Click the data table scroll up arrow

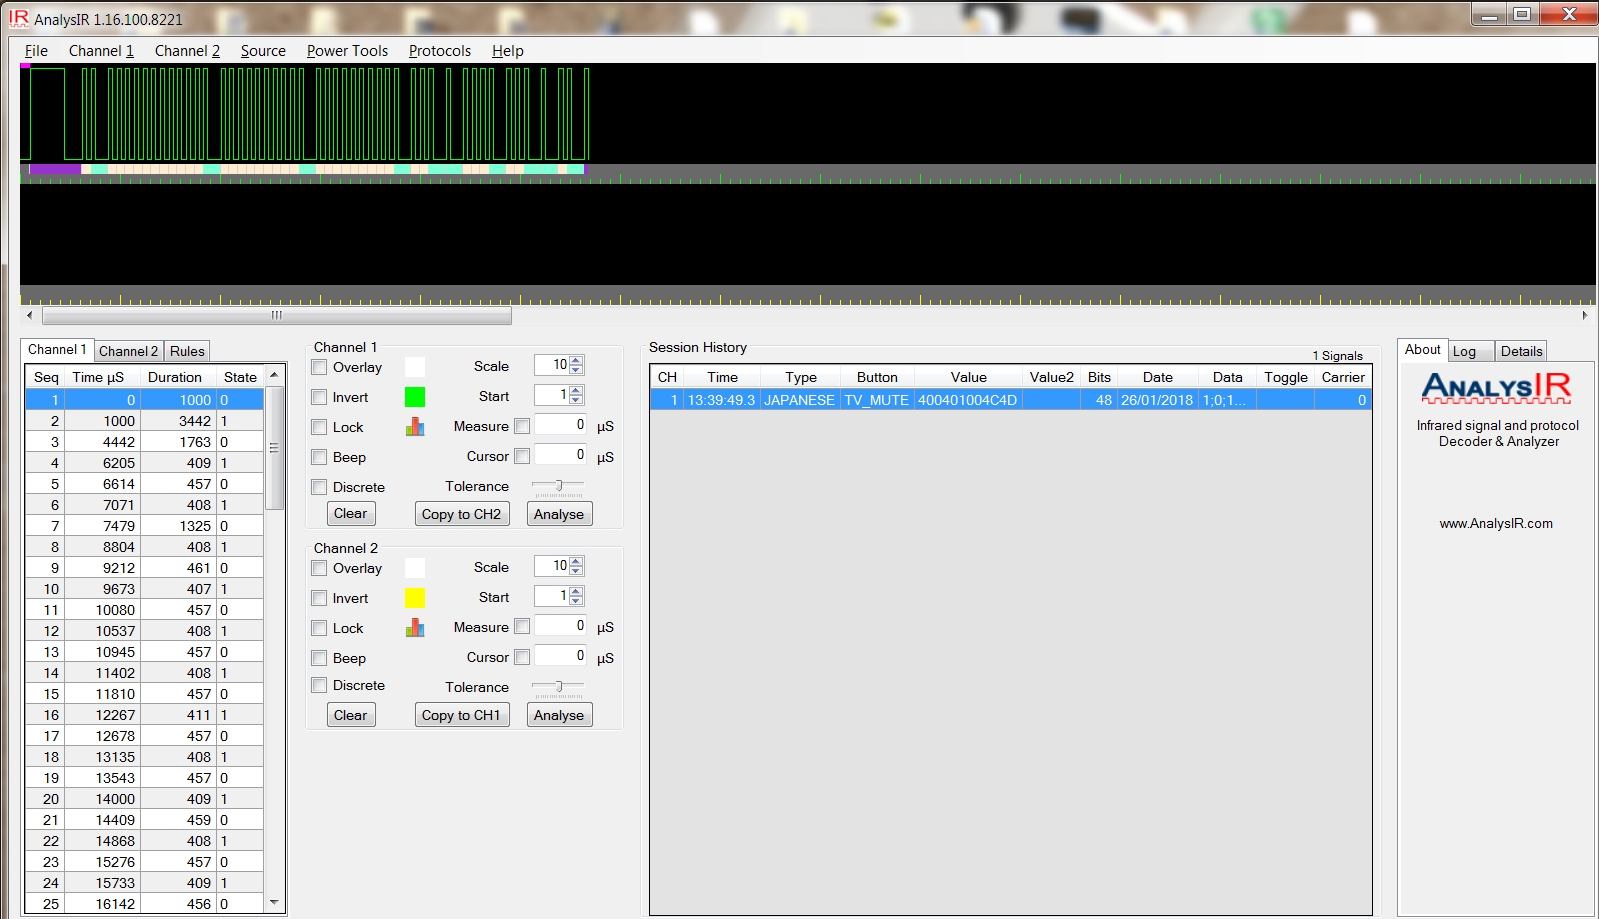tap(274, 375)
